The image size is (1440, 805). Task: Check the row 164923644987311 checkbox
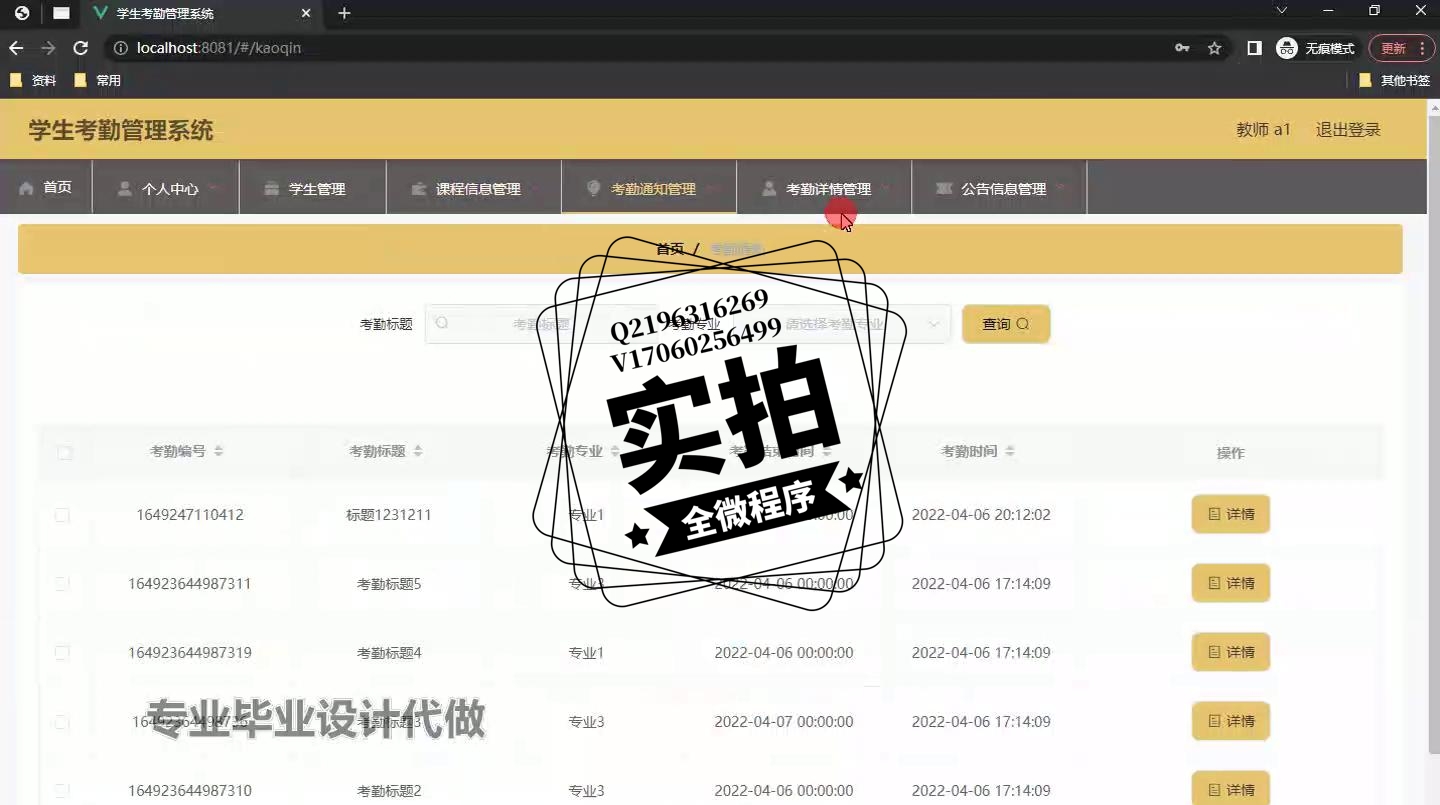pos(62,584)
